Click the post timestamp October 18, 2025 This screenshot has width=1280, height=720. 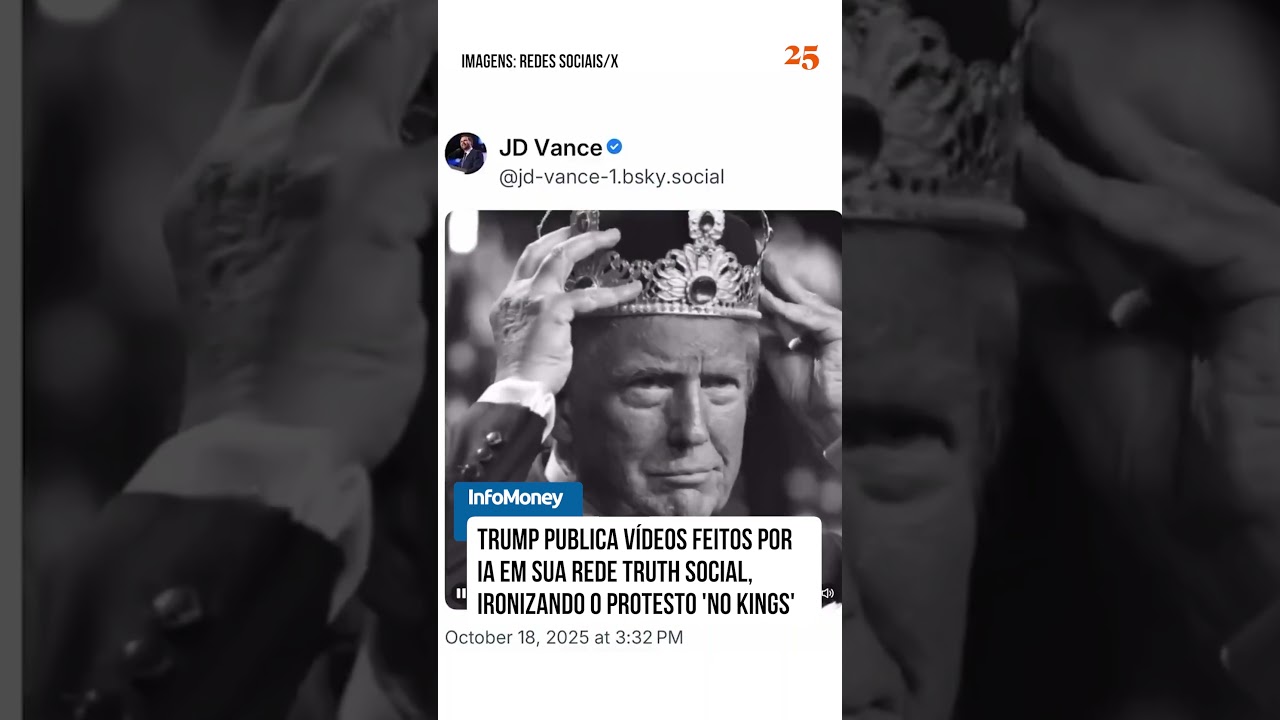tap(564, 637)
